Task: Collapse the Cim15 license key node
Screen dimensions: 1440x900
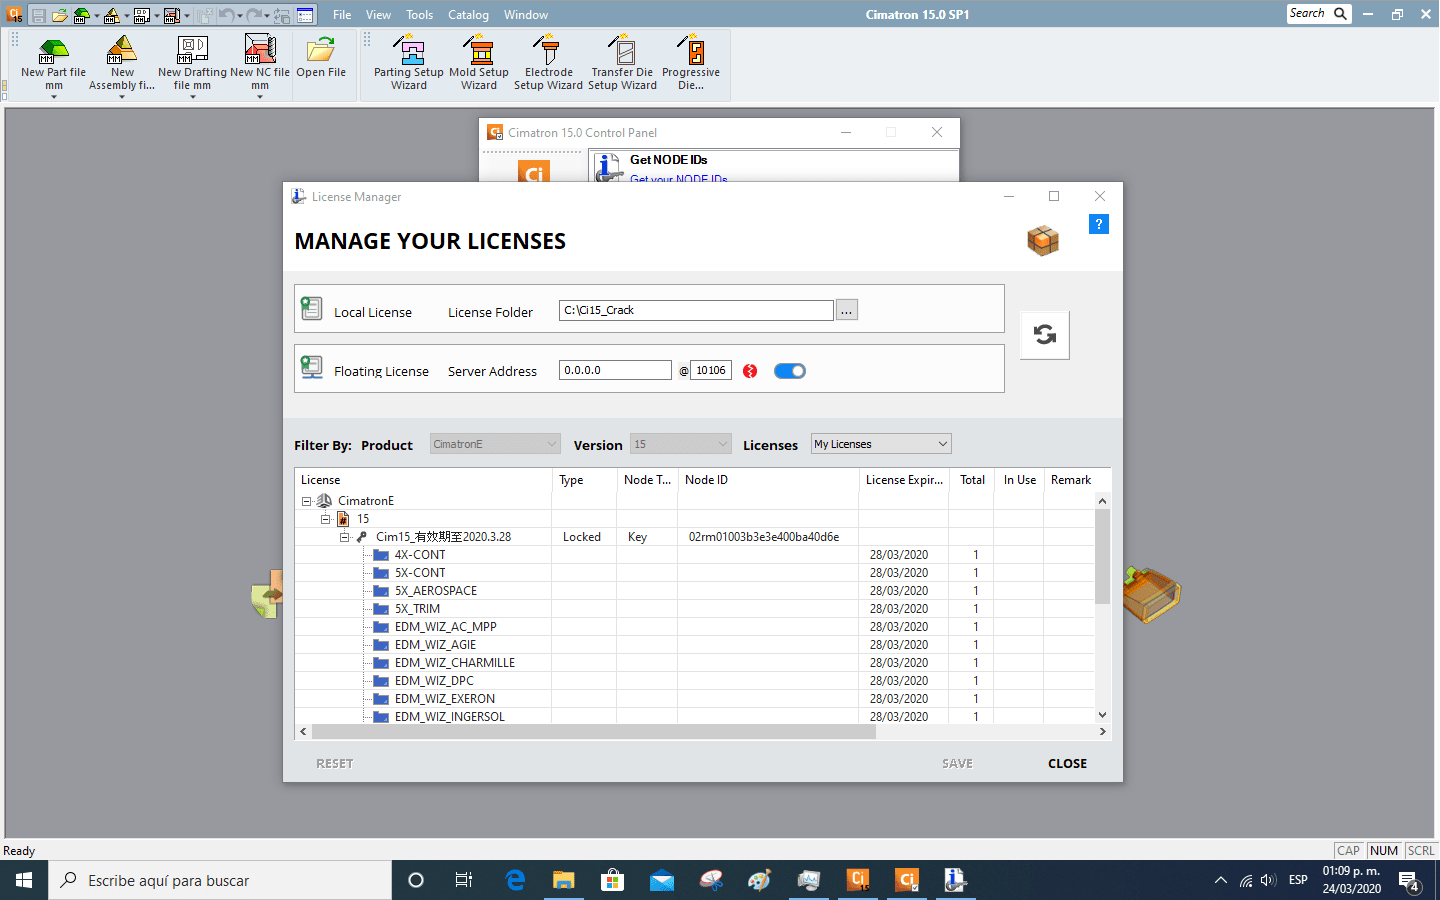Action: pyautogui.click(x=344, y=537)
